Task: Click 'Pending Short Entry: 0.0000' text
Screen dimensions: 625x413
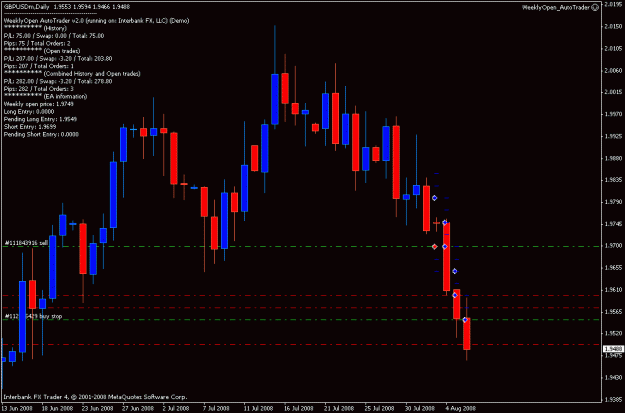Action: click(x=41, y=134)
